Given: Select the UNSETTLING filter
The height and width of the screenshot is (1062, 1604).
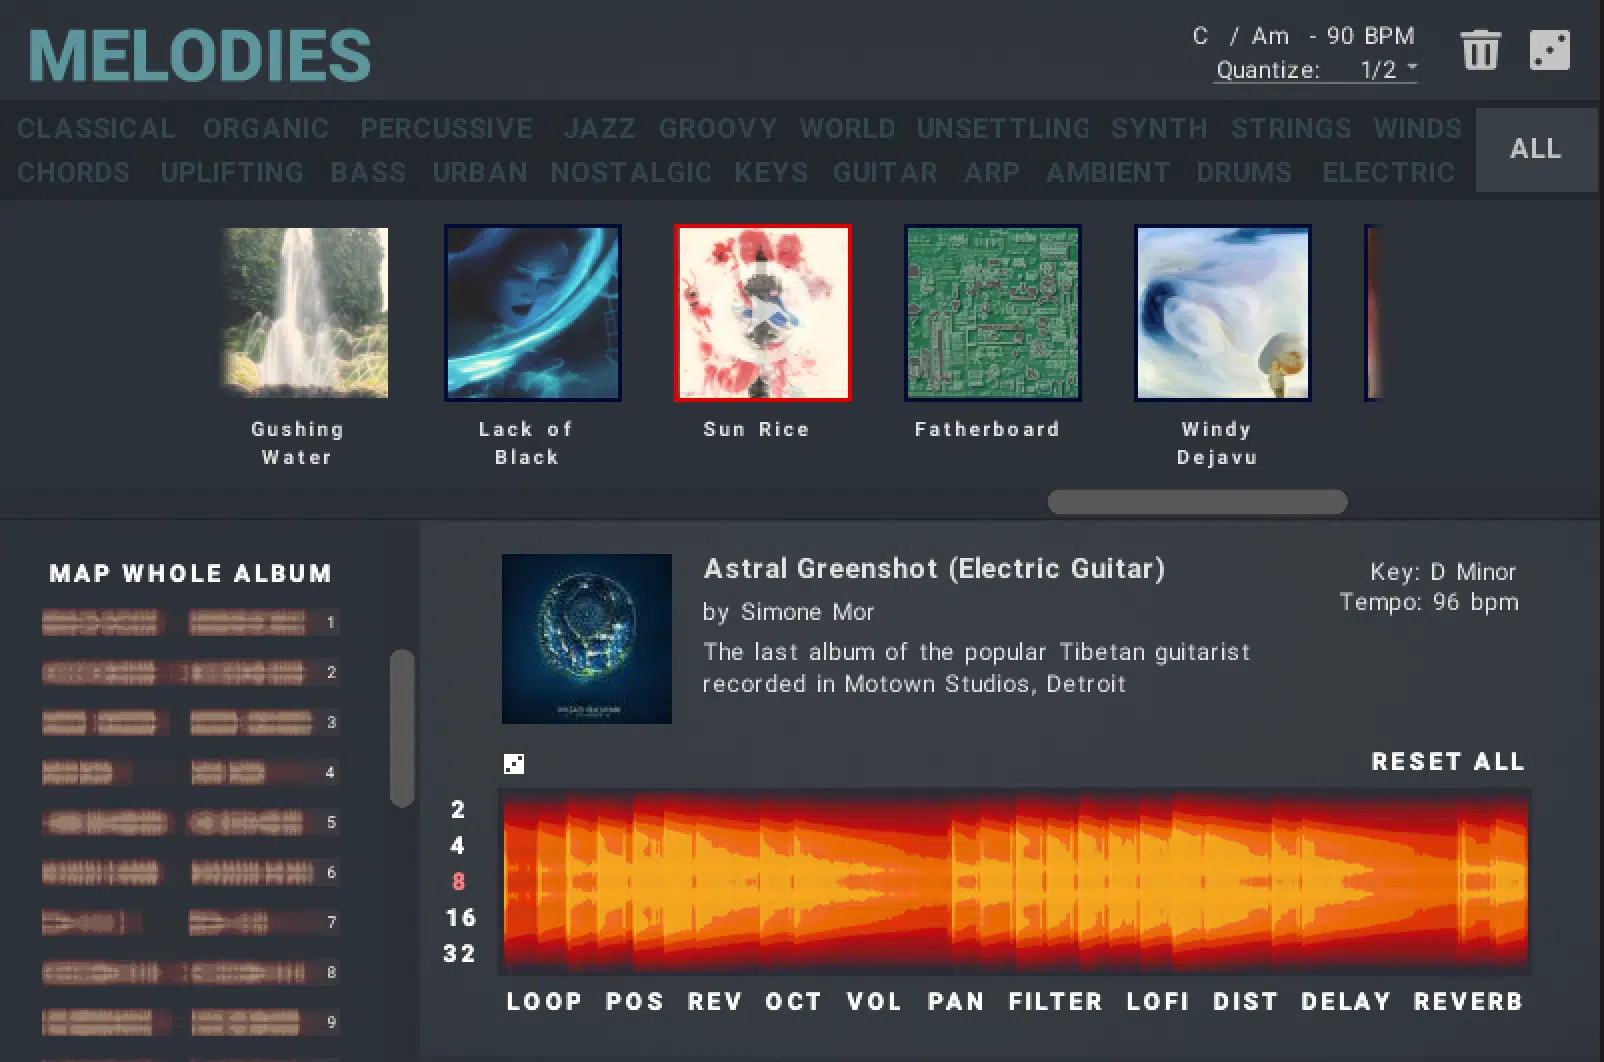Looking at the screenshot, I should click(1002, 128).
